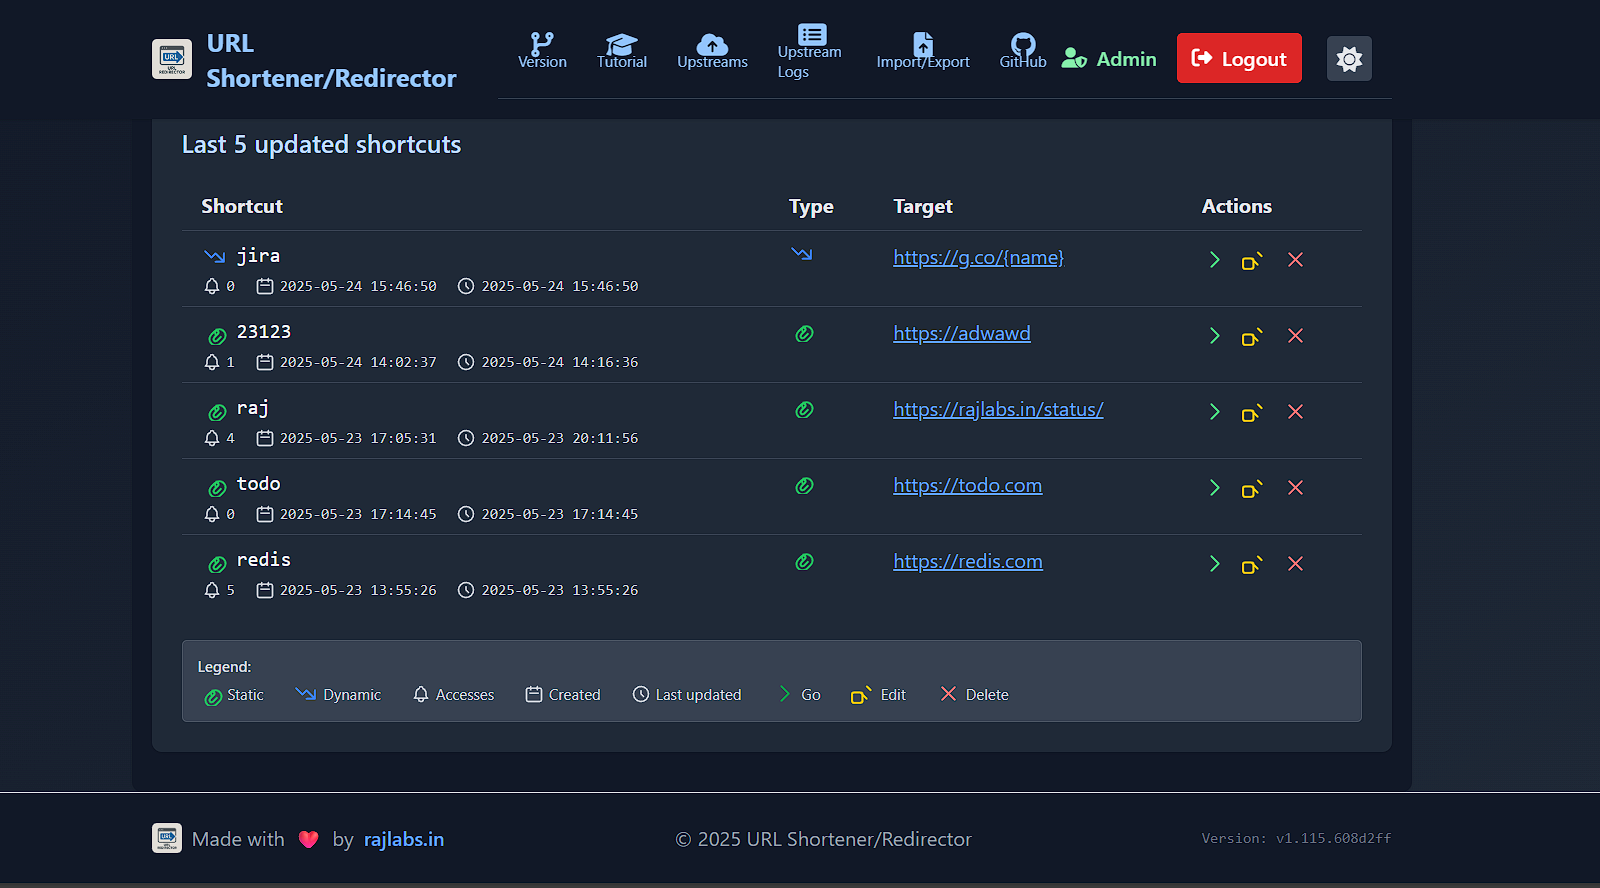Open the https://adwawd target link

coord(962,334)
